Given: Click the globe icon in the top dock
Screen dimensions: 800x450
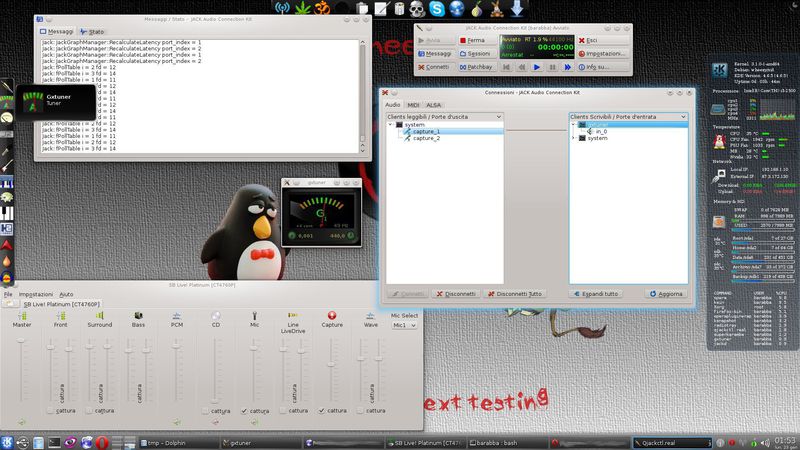Looking at the screenshot, I should click(x=457, y=8).
